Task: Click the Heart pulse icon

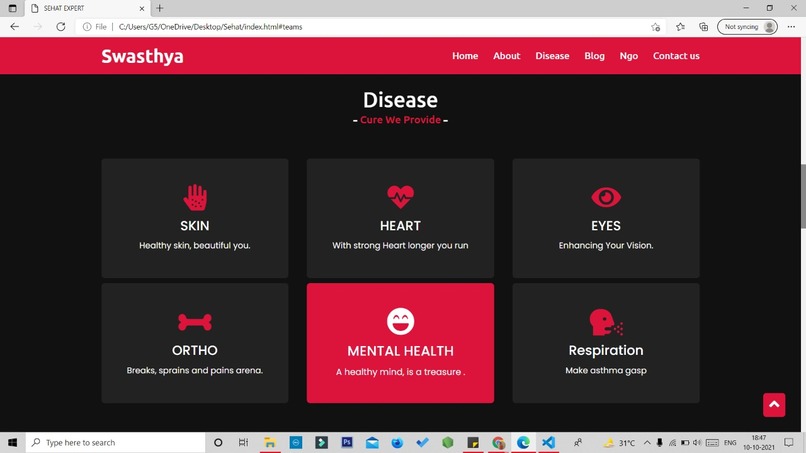Action: click(400, 196)
